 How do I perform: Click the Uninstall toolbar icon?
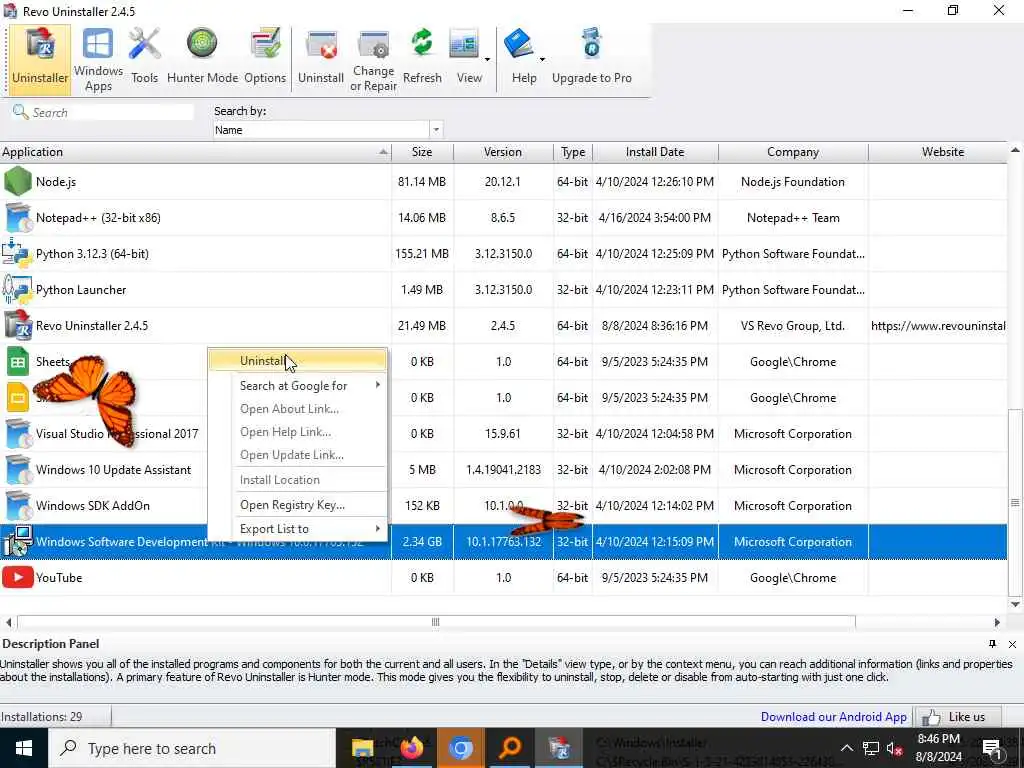[x=321, y=57]
